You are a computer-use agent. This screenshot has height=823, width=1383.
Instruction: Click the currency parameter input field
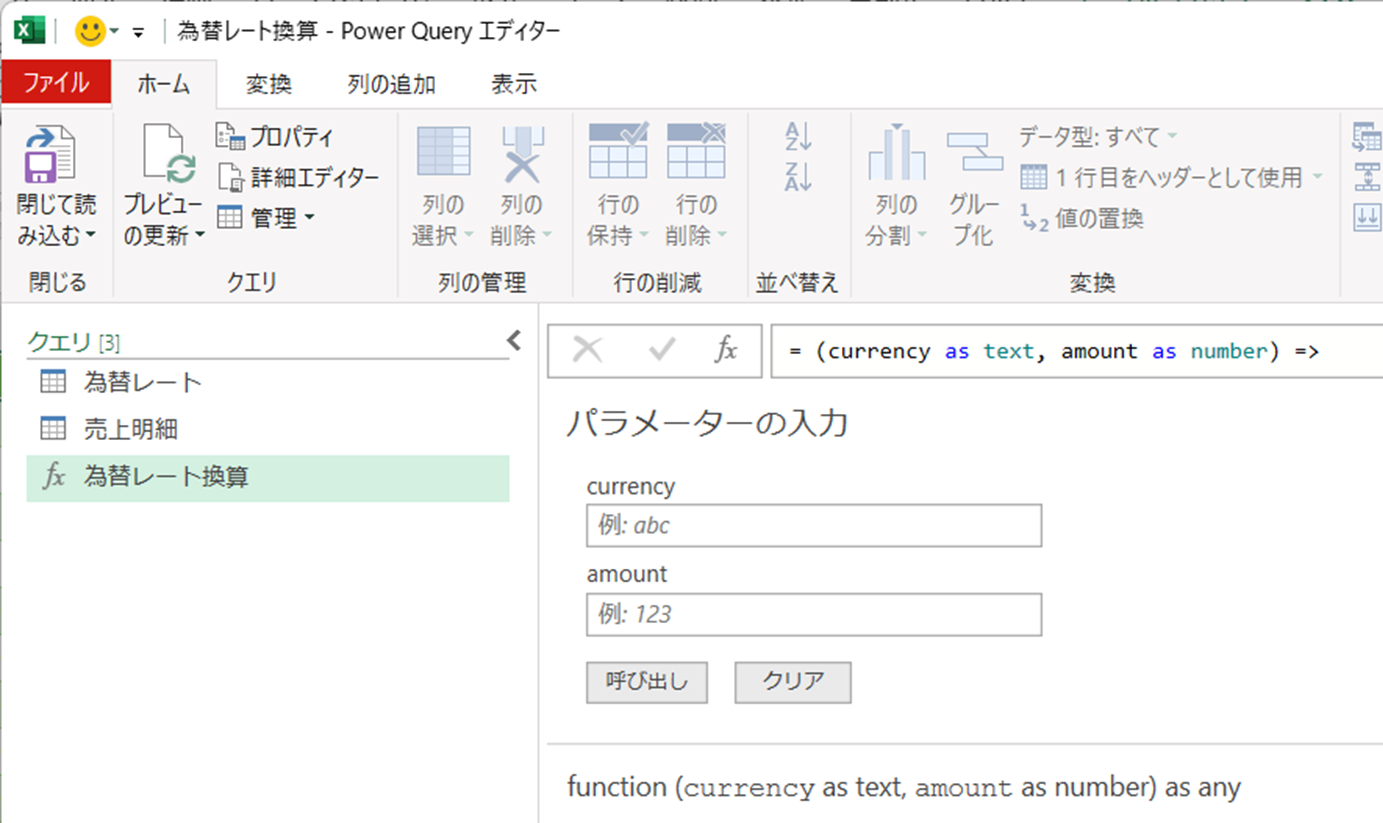(x=813, y=525)
